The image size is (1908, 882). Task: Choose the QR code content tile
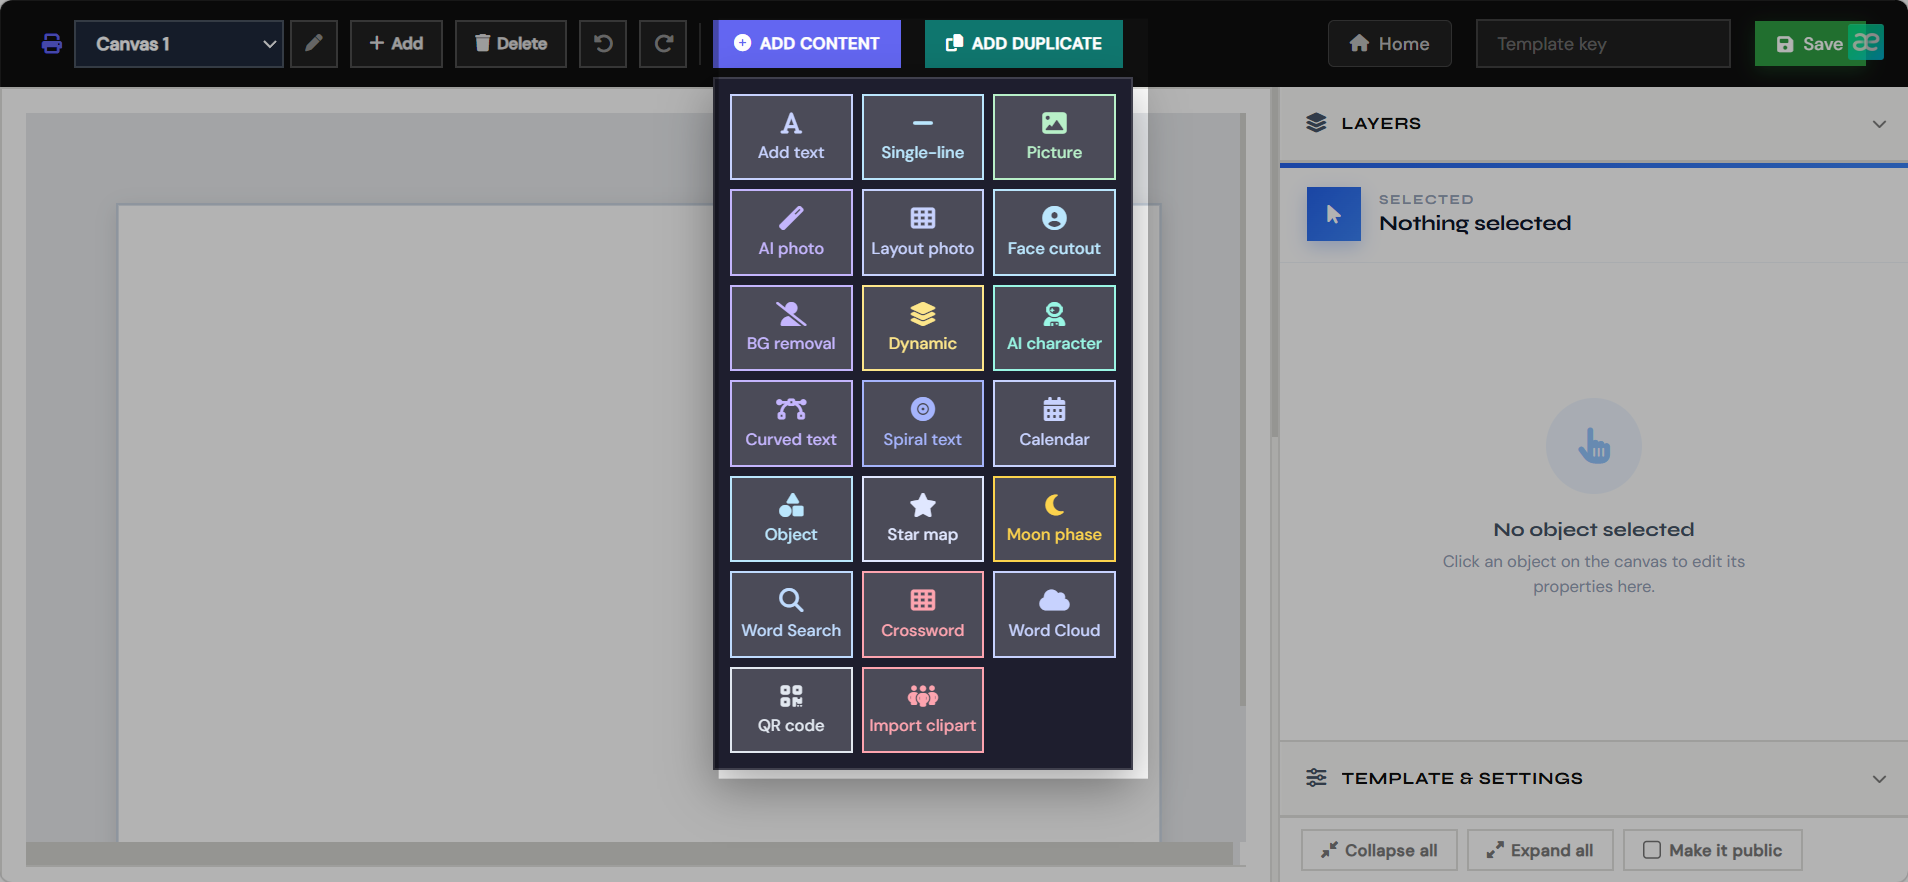[791, 710]
